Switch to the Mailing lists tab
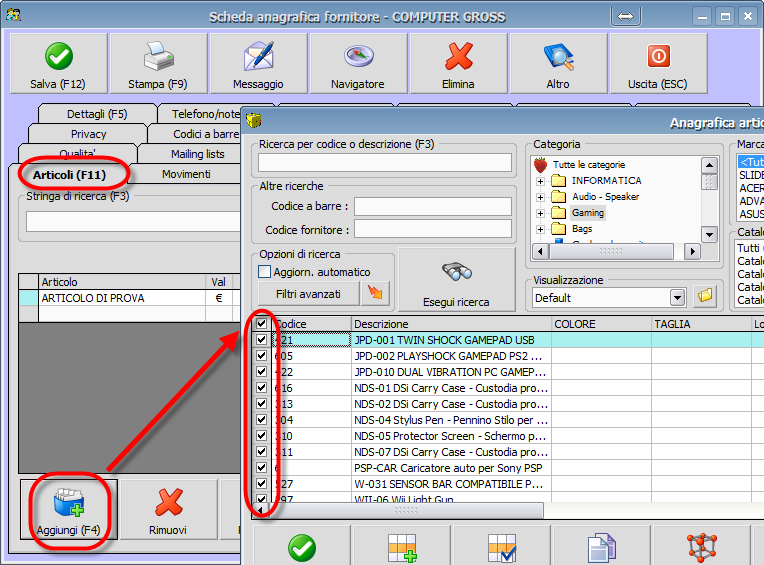 (197, 154)
